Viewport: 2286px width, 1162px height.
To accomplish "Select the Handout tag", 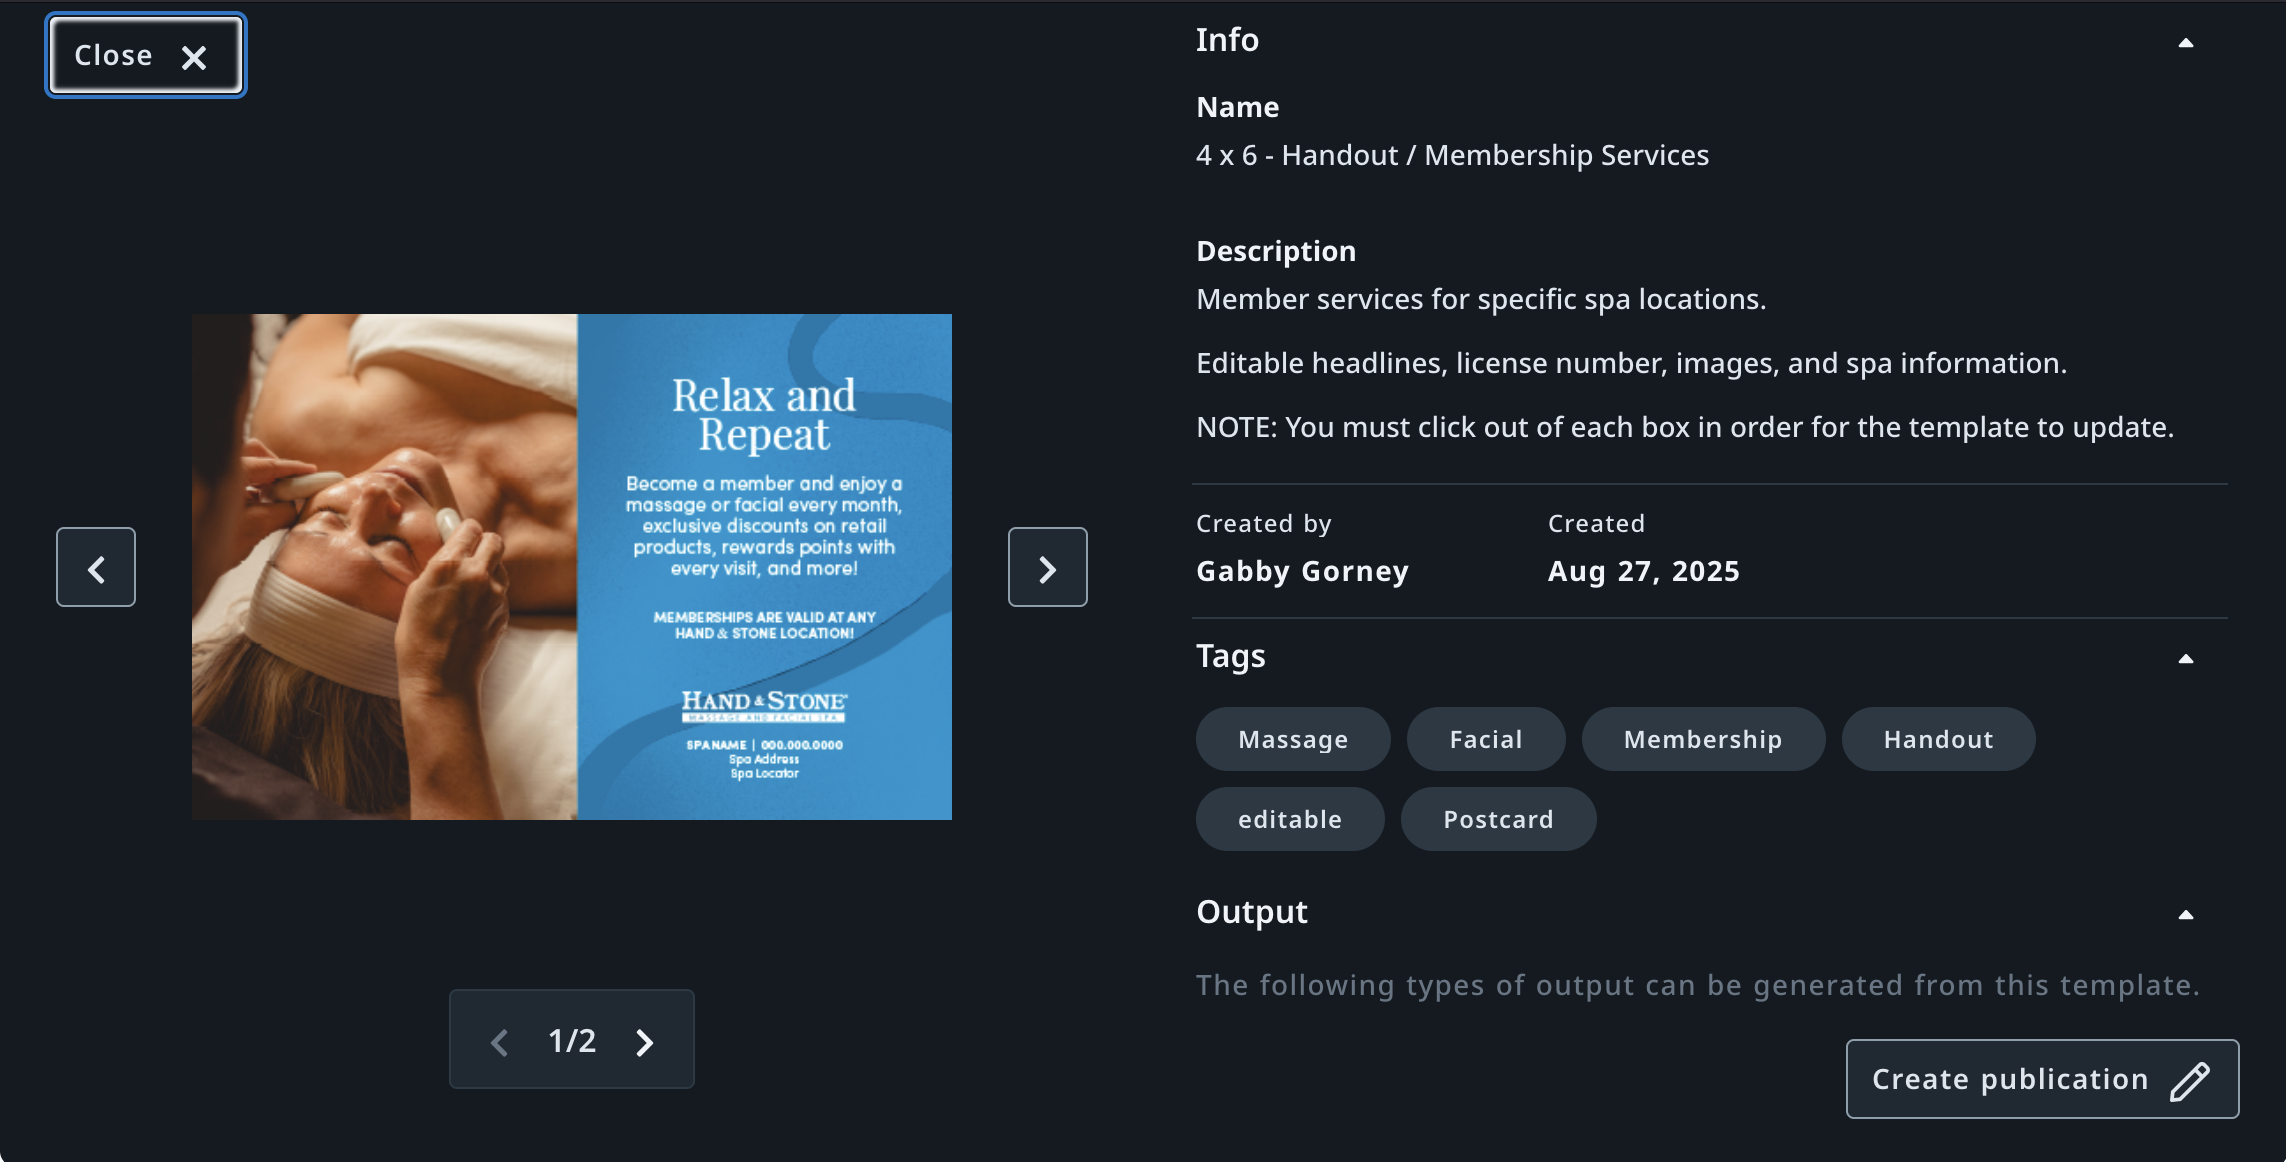I will tap(1938, 740).
